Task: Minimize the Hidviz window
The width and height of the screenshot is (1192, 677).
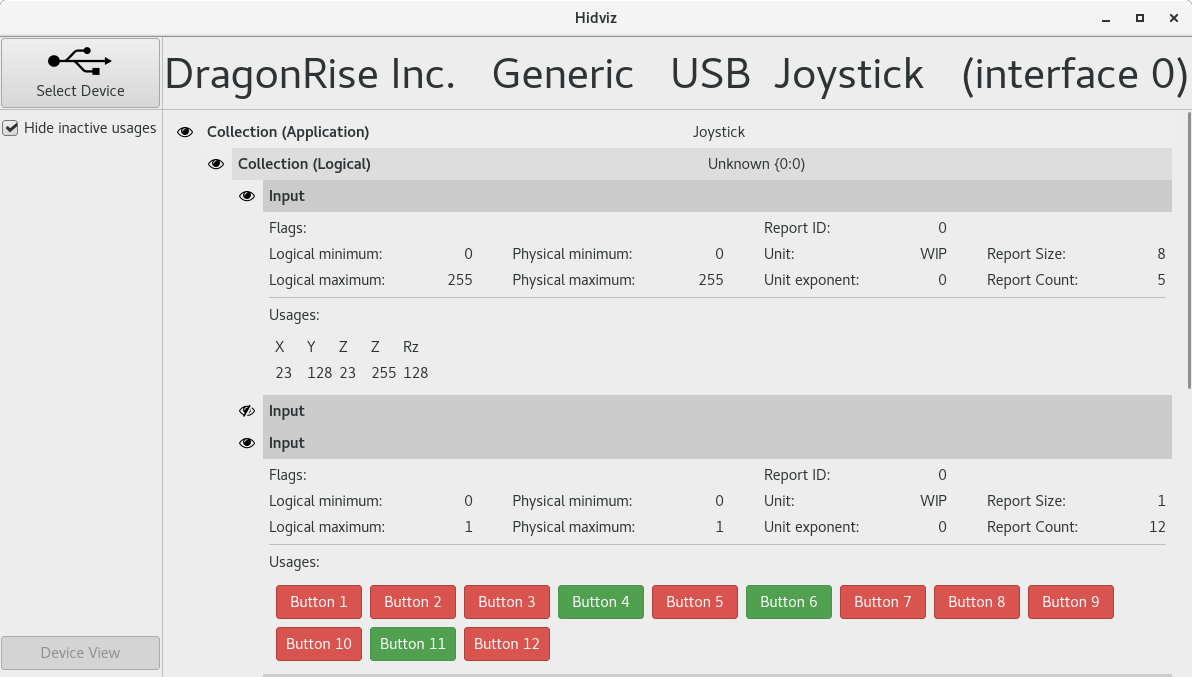Action: (1106, 18)
